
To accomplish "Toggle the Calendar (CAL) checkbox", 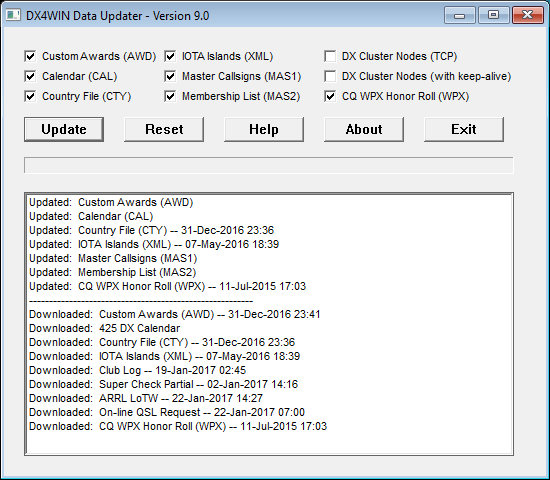I will pos(31,76).
